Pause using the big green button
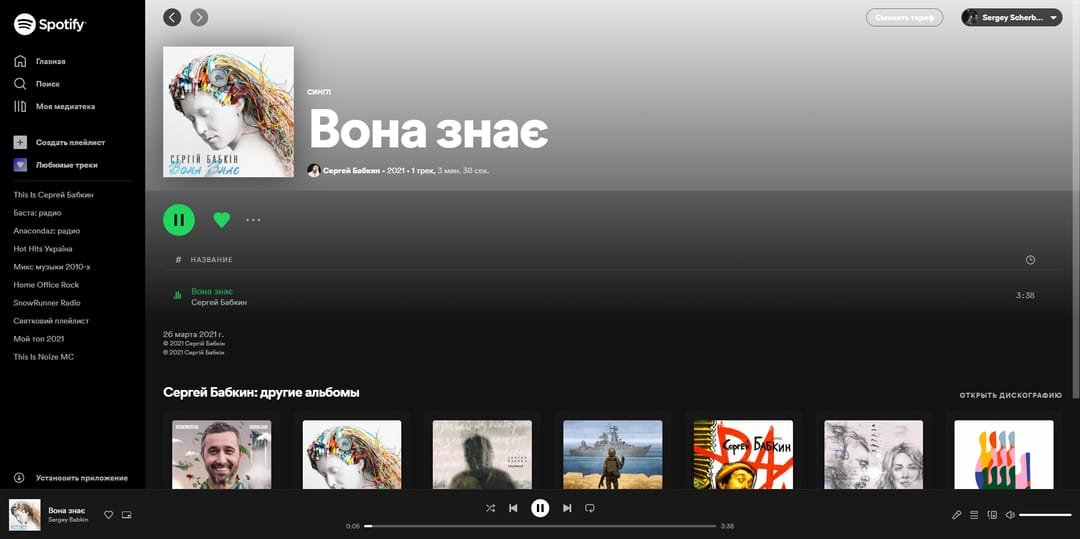The image size is (1080, 539). (179, 220)
